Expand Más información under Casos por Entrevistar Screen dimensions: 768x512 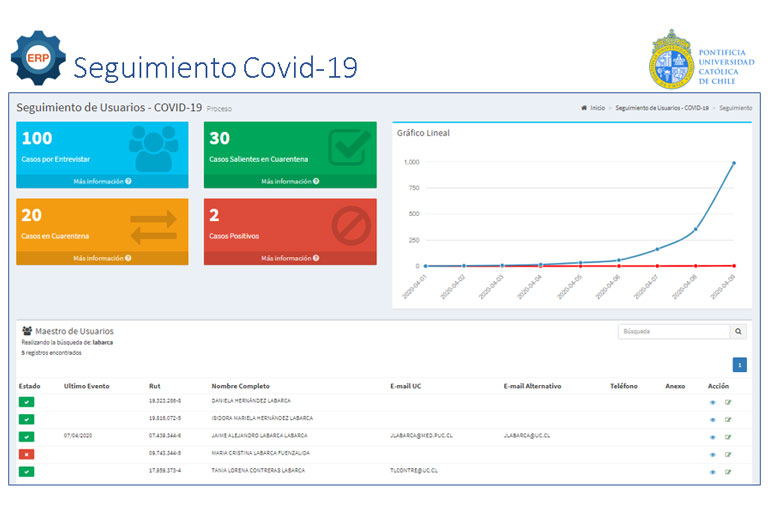[102, 182]
